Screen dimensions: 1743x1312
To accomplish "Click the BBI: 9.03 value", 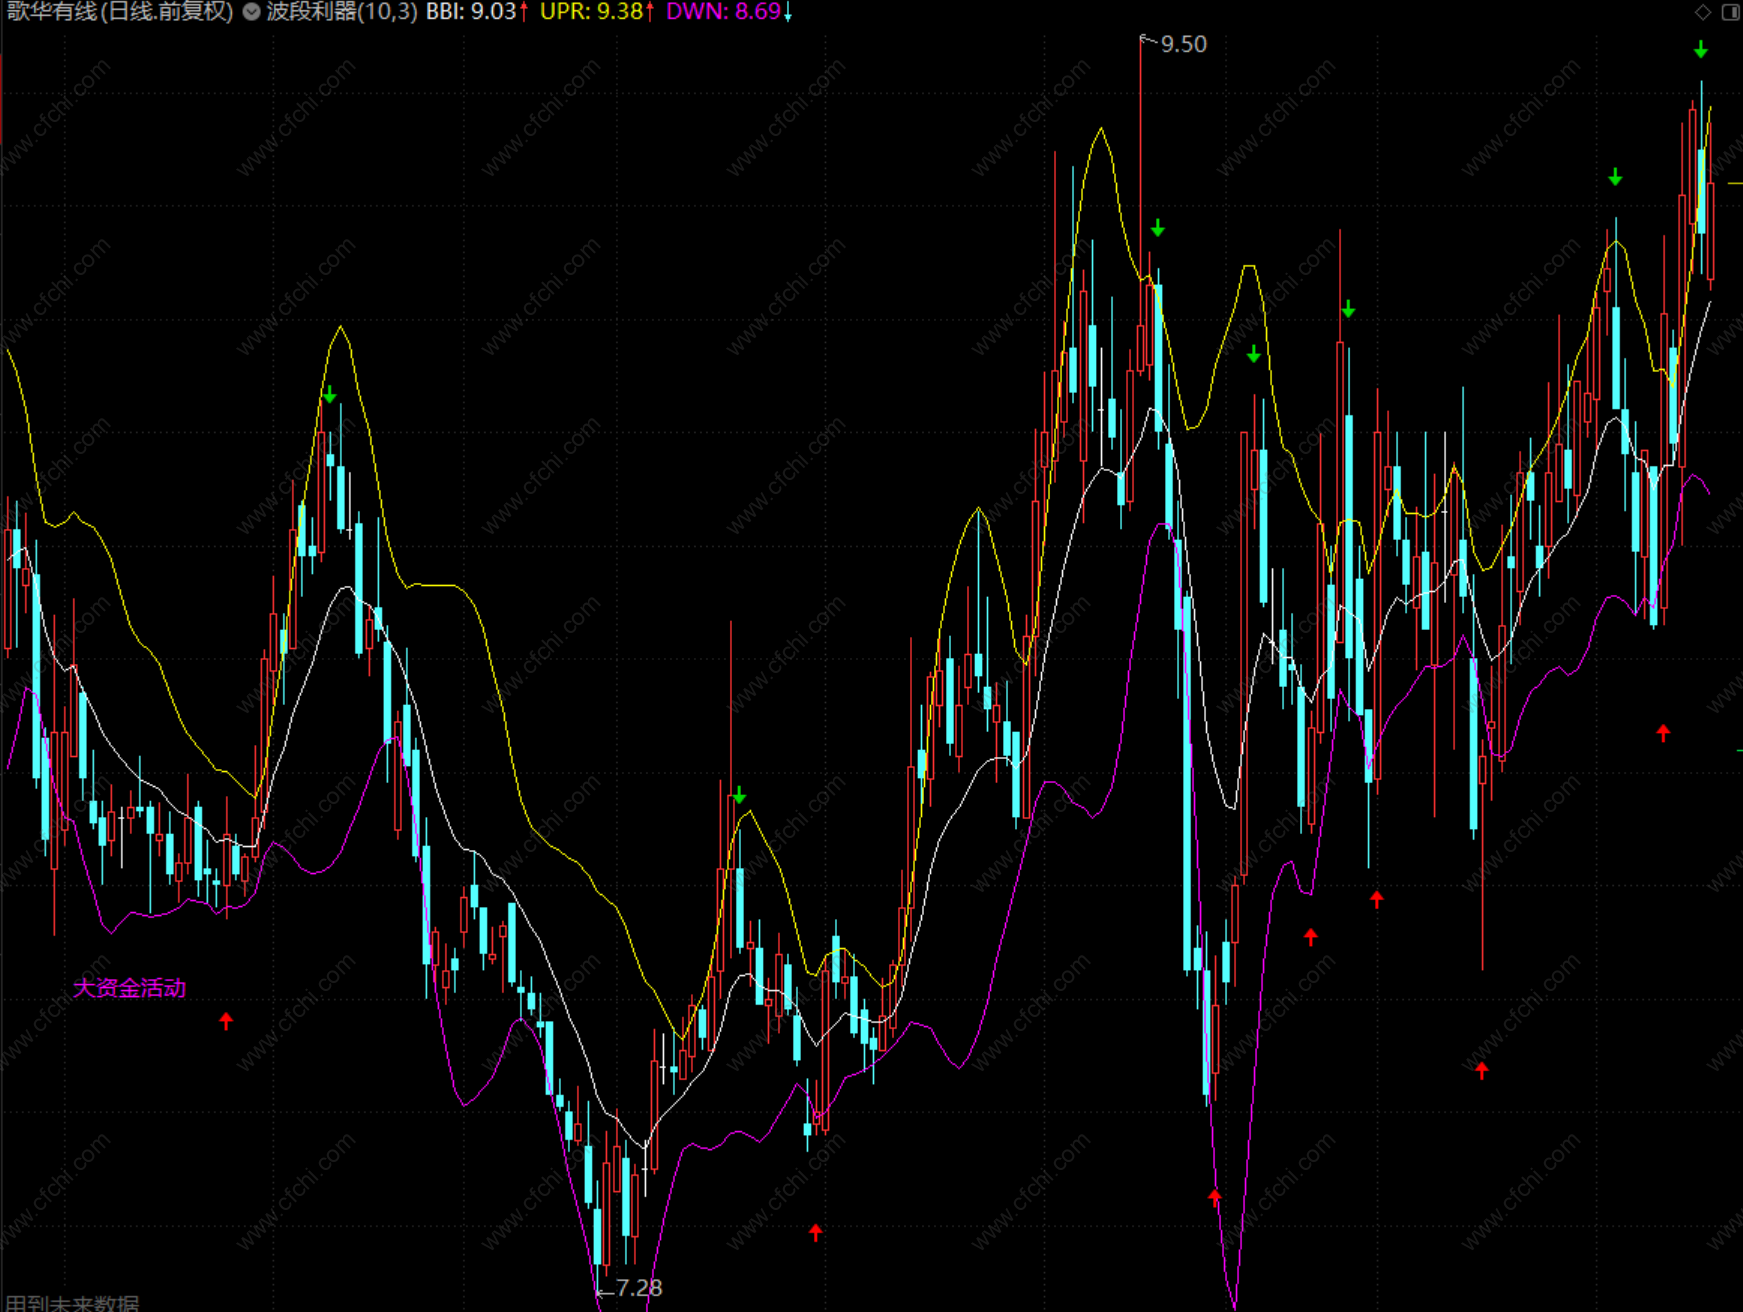I will click(471, 12).
